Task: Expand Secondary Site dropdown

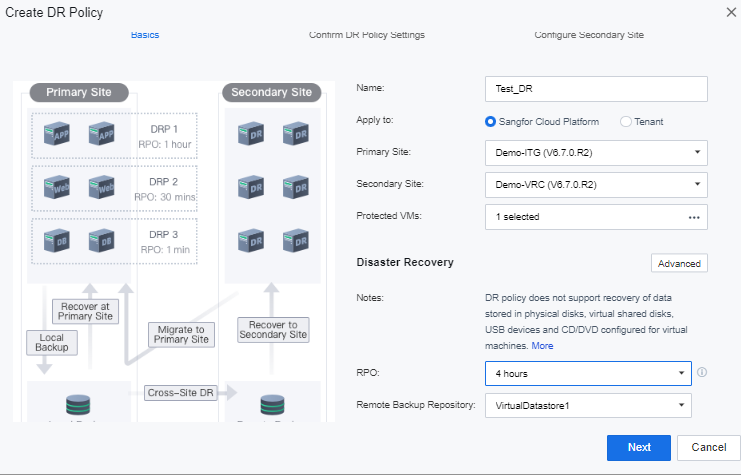Action: [596, 185]
